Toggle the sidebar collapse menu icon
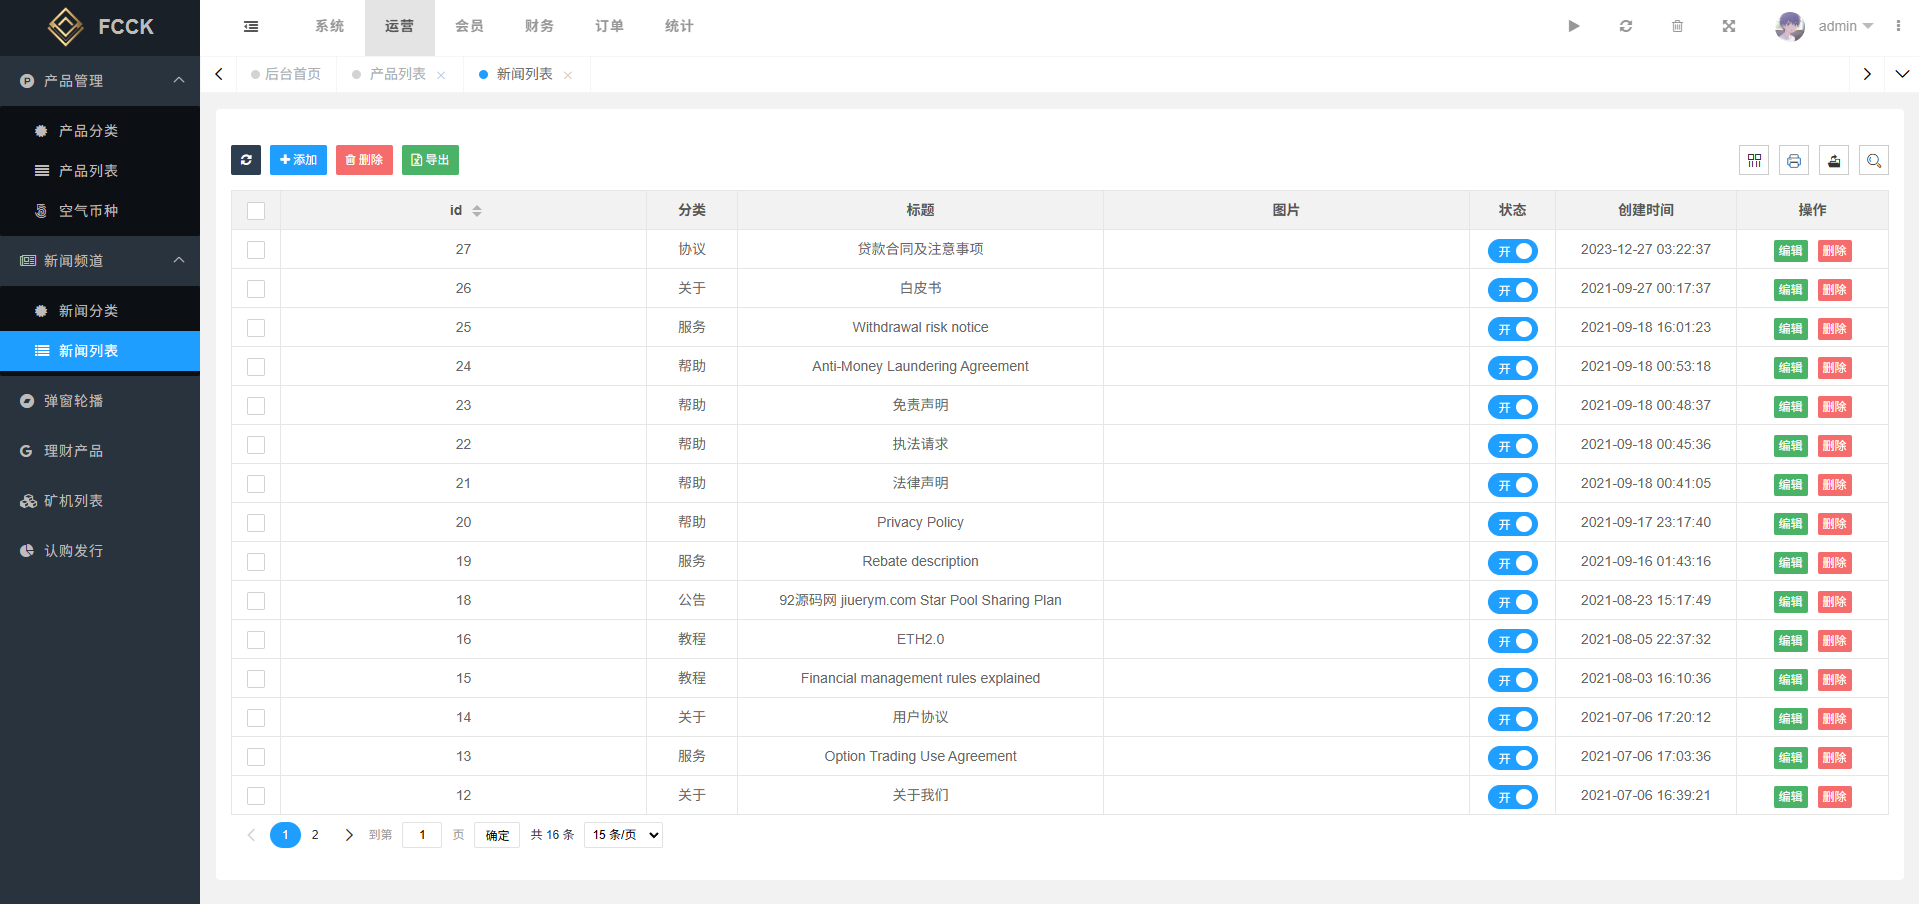This screenshot has height=904, width=1919. [251, 26]
